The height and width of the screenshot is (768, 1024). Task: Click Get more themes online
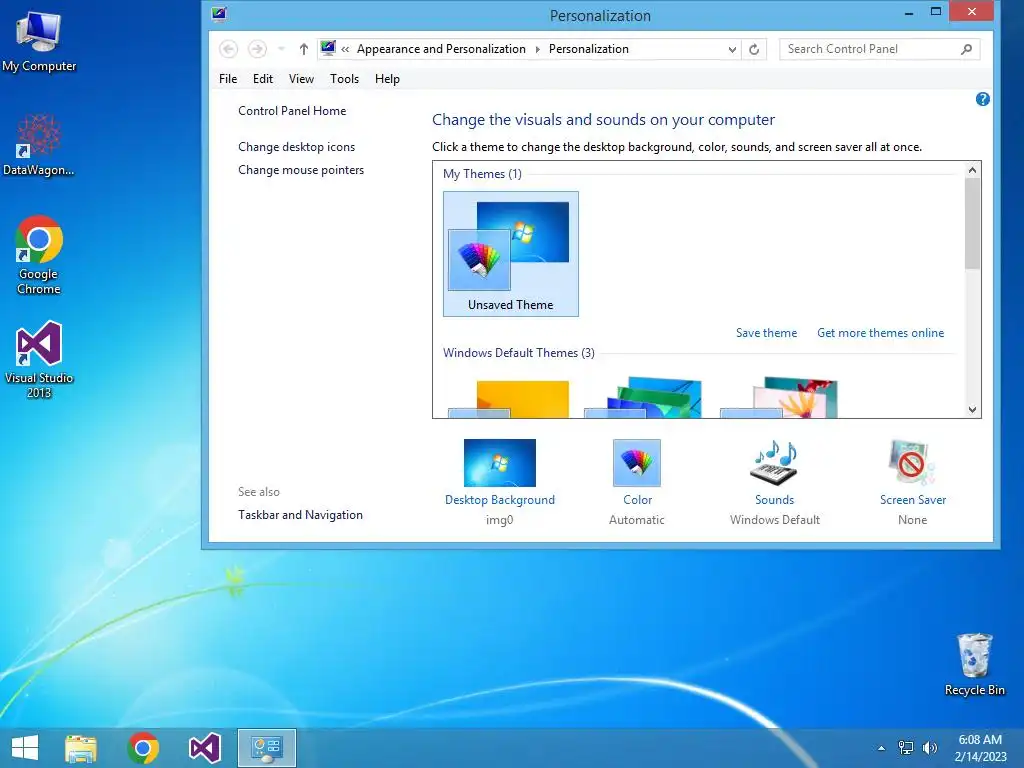tap(880, 333)
